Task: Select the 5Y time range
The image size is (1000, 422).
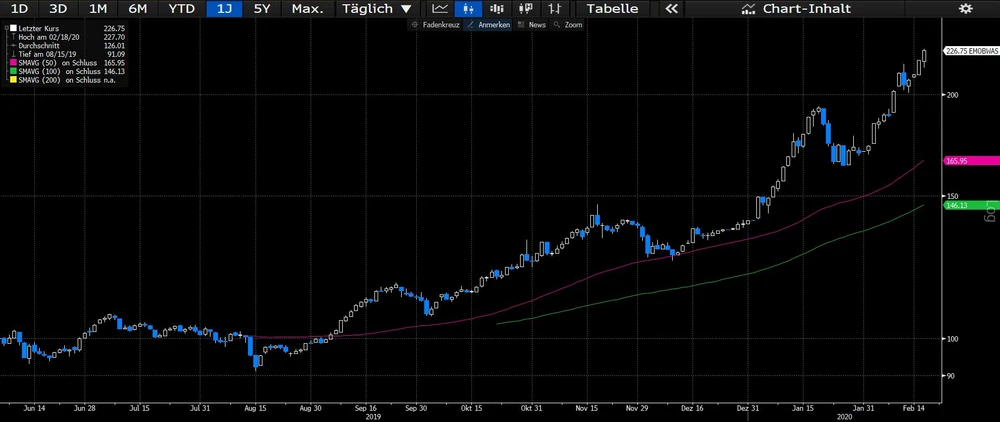Action: point(261,8)
